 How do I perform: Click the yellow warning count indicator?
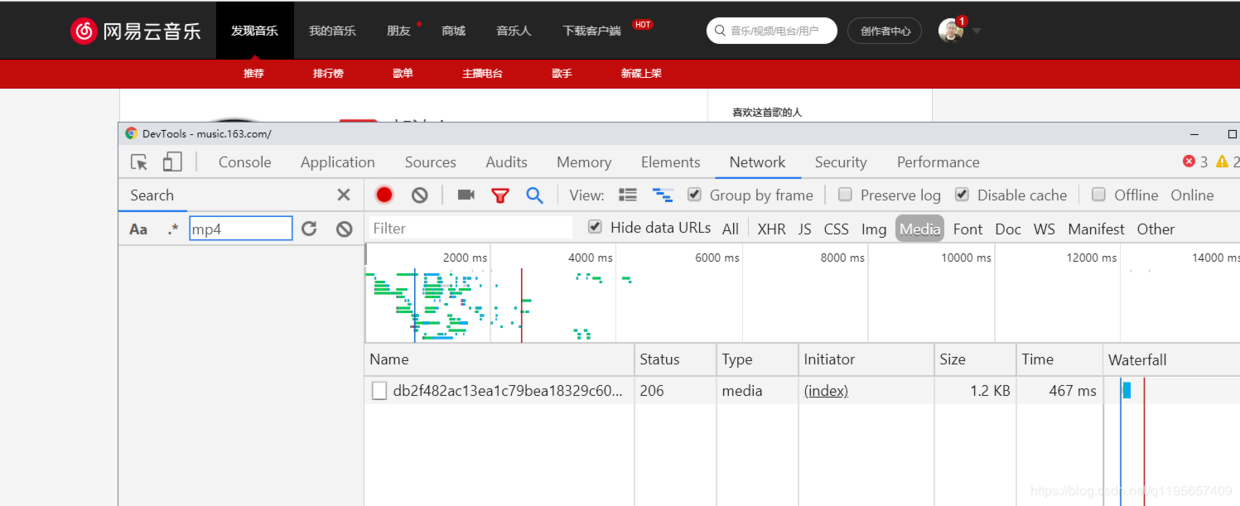point(1227,162)
